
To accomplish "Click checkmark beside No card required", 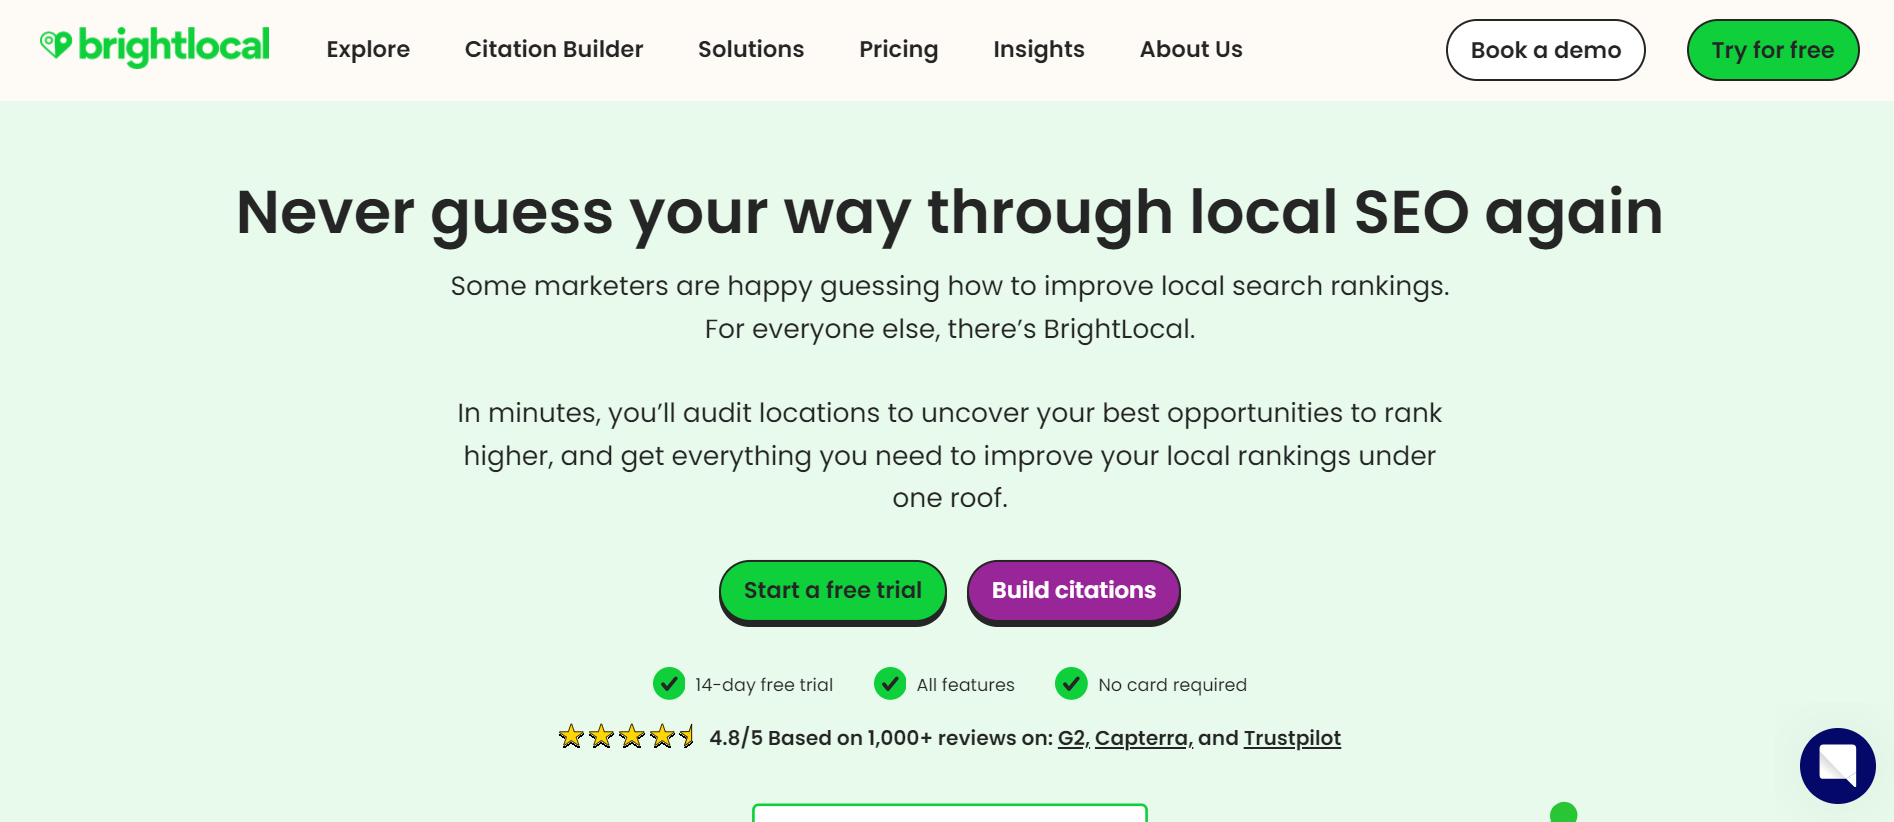I will pyautogui.click(x=1071, y=684).
